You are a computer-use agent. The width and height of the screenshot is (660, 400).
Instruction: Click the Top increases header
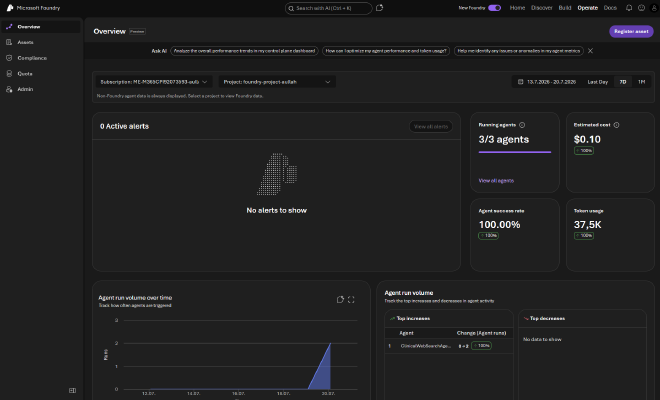click(x=412, y=318)
